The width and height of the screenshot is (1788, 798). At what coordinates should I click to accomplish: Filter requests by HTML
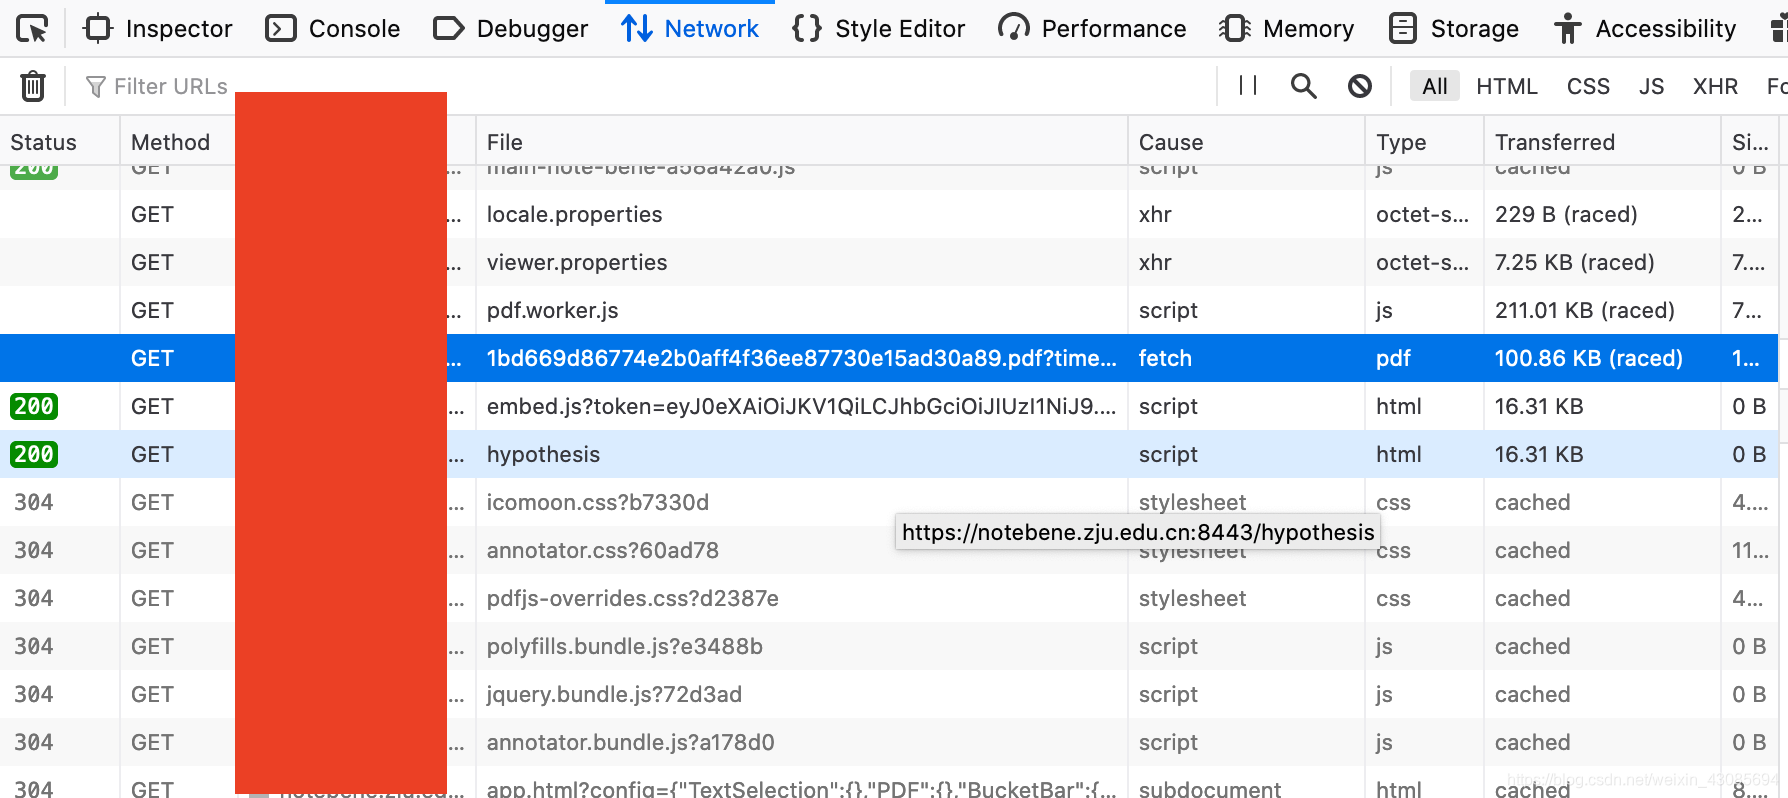click(1507, 86)
